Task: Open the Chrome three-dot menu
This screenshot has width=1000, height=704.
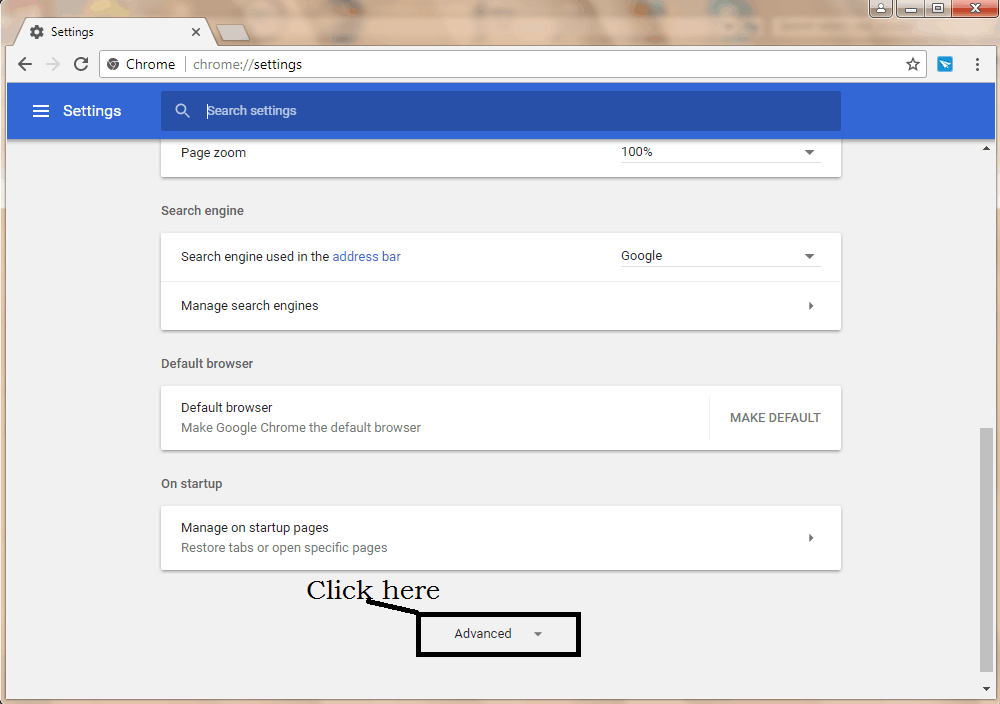Action: [x=977, y=64]
